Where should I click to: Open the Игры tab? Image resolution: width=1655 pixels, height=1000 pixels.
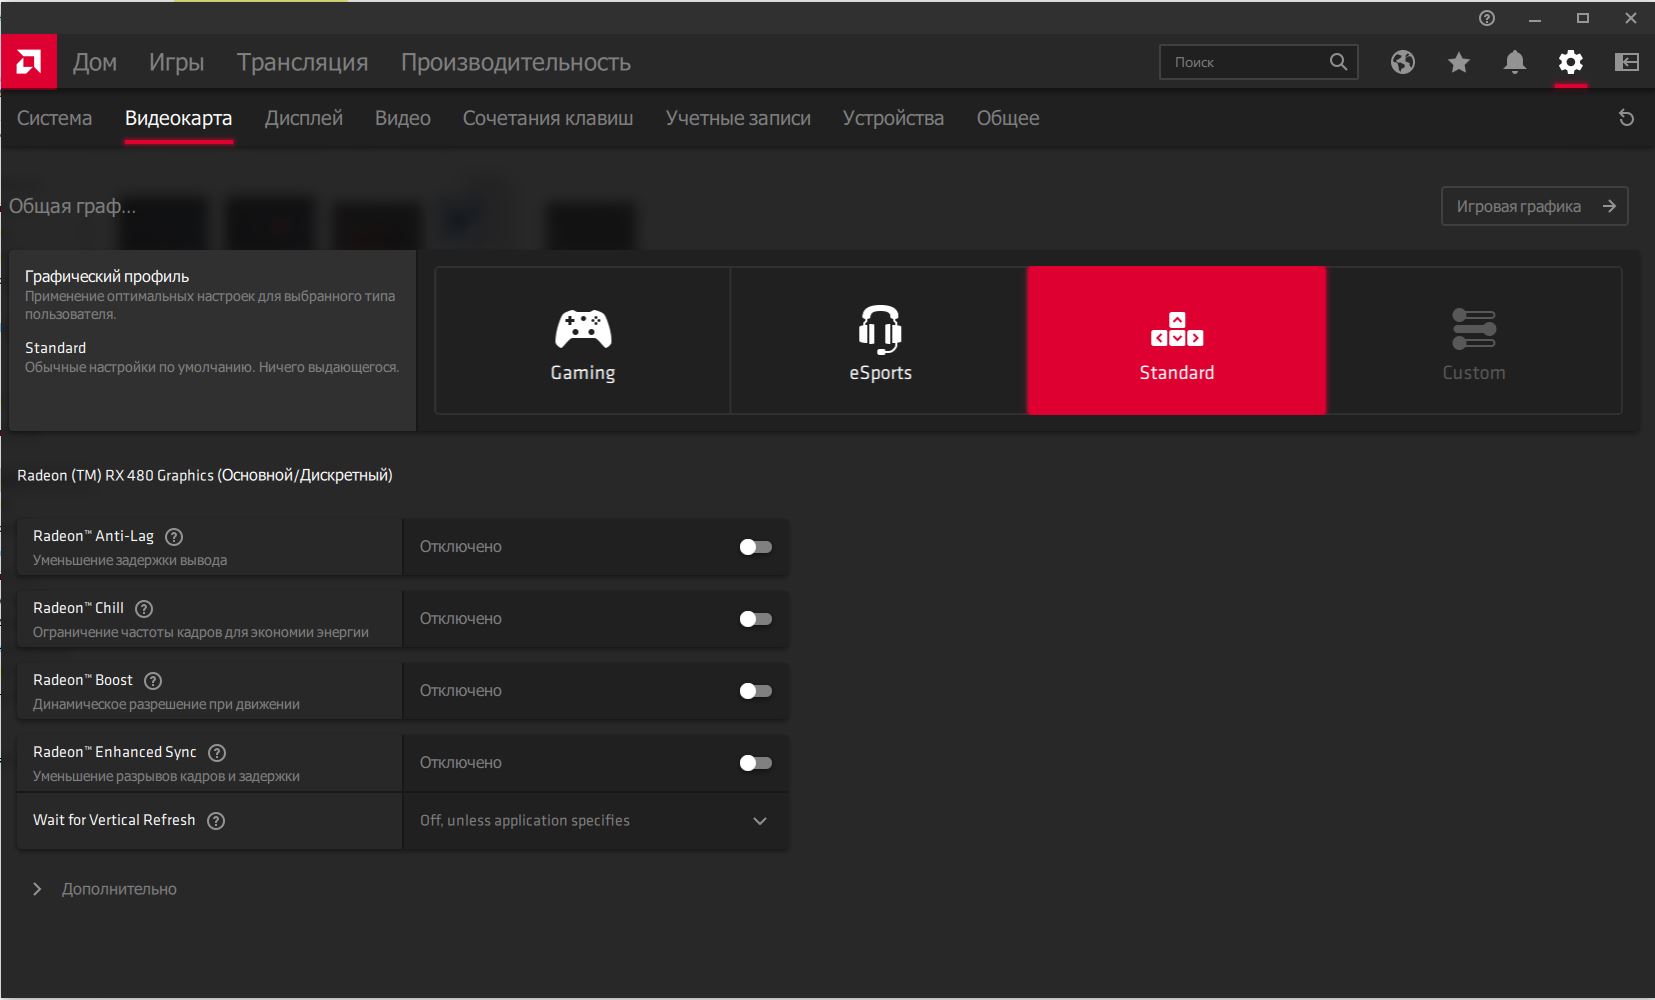[177, 62]
